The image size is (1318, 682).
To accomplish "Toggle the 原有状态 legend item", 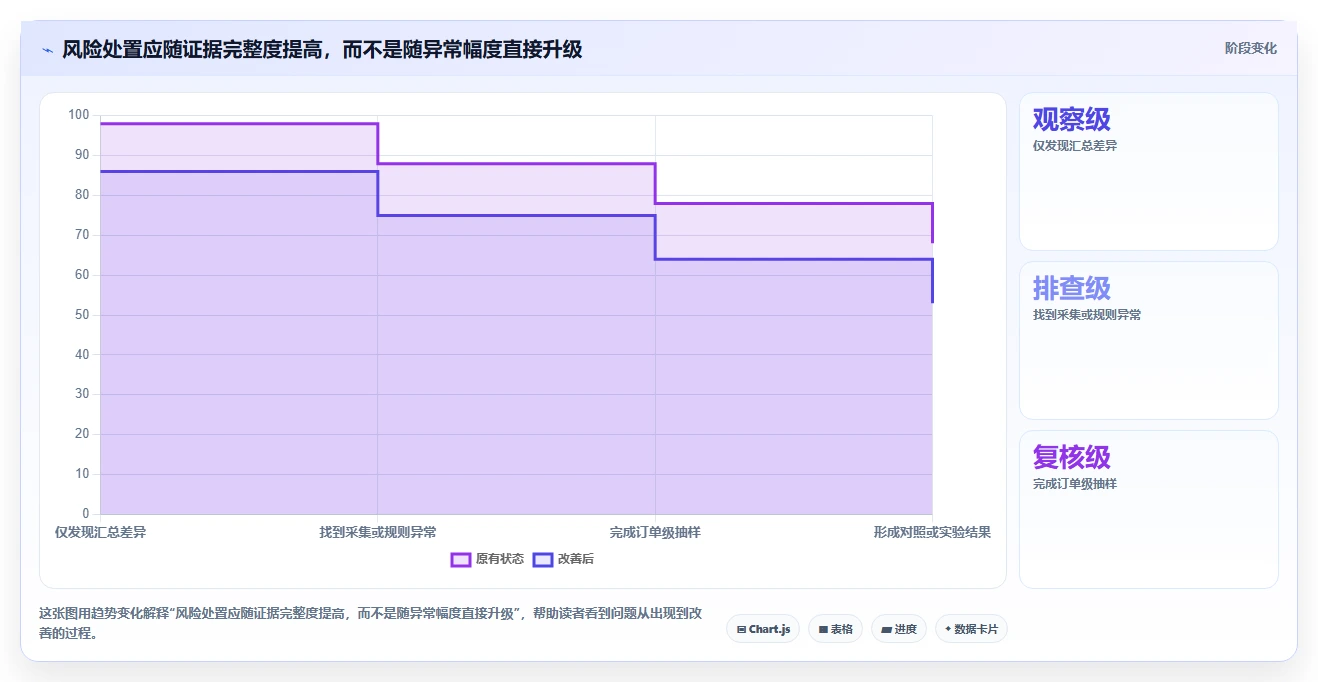I will (x=487, y=559).
